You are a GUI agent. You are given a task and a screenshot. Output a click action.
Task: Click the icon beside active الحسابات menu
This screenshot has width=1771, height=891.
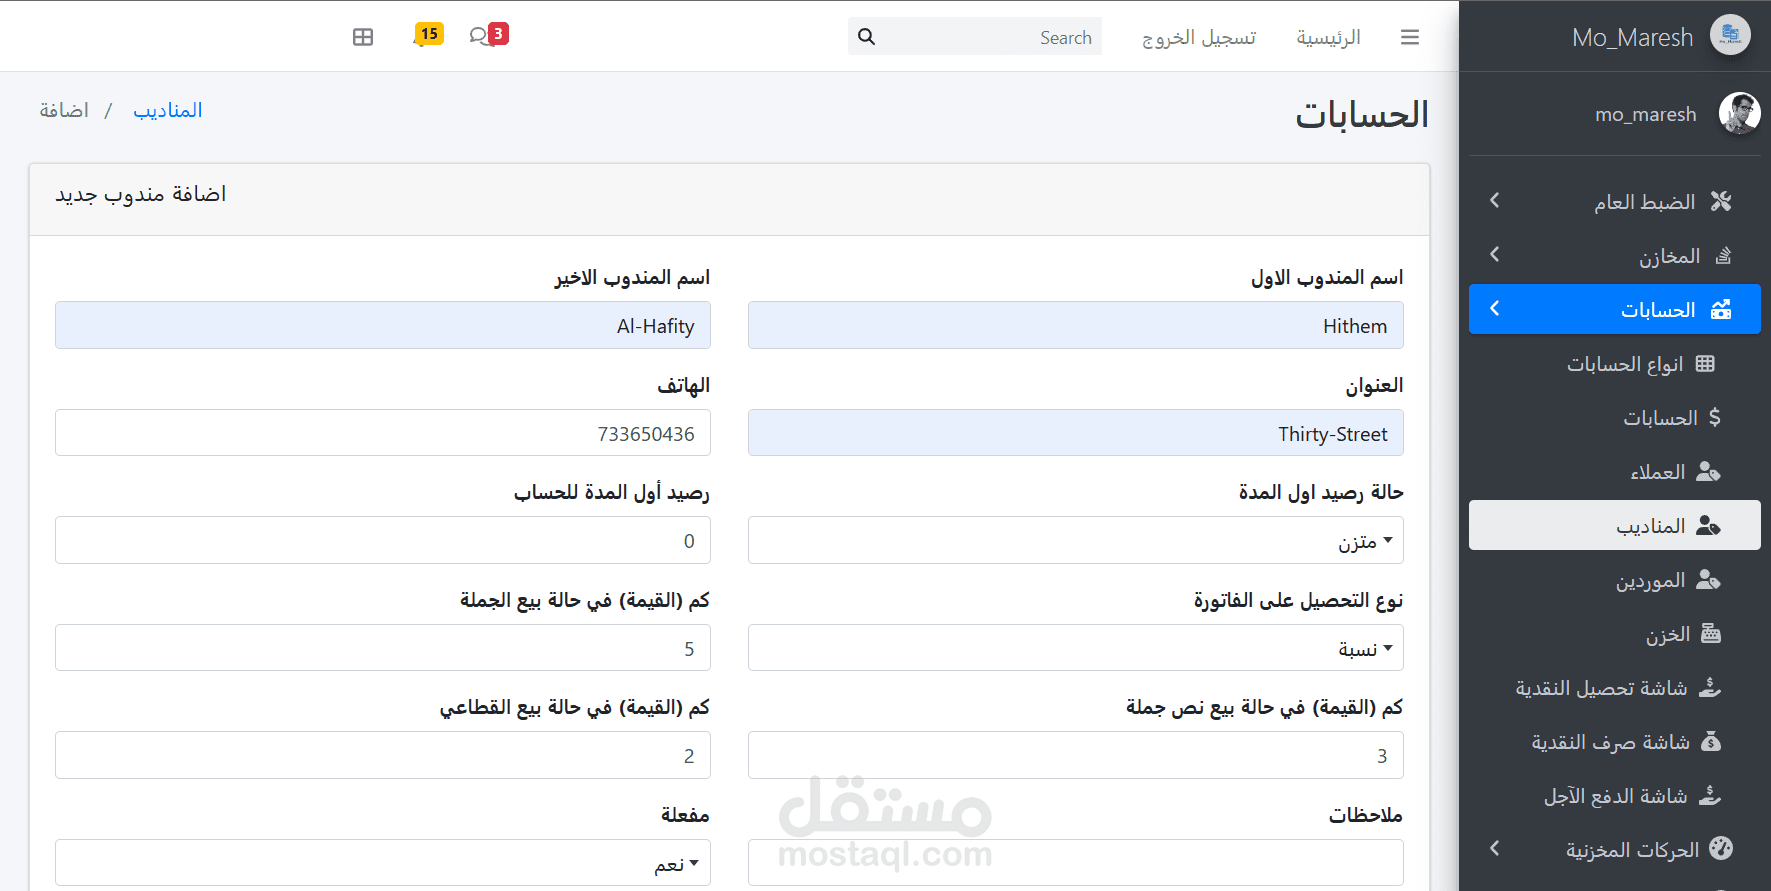click(1721, 309)
